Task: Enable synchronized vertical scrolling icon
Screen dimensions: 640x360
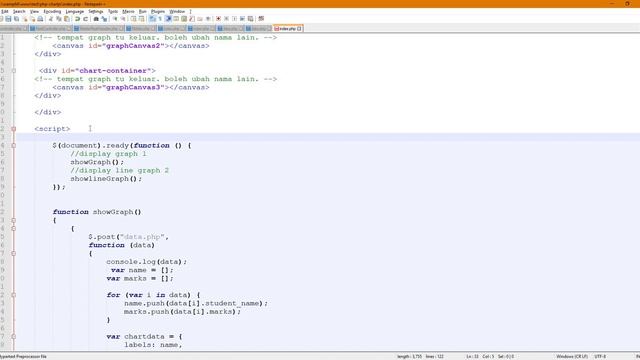Action: pos(133,19)
